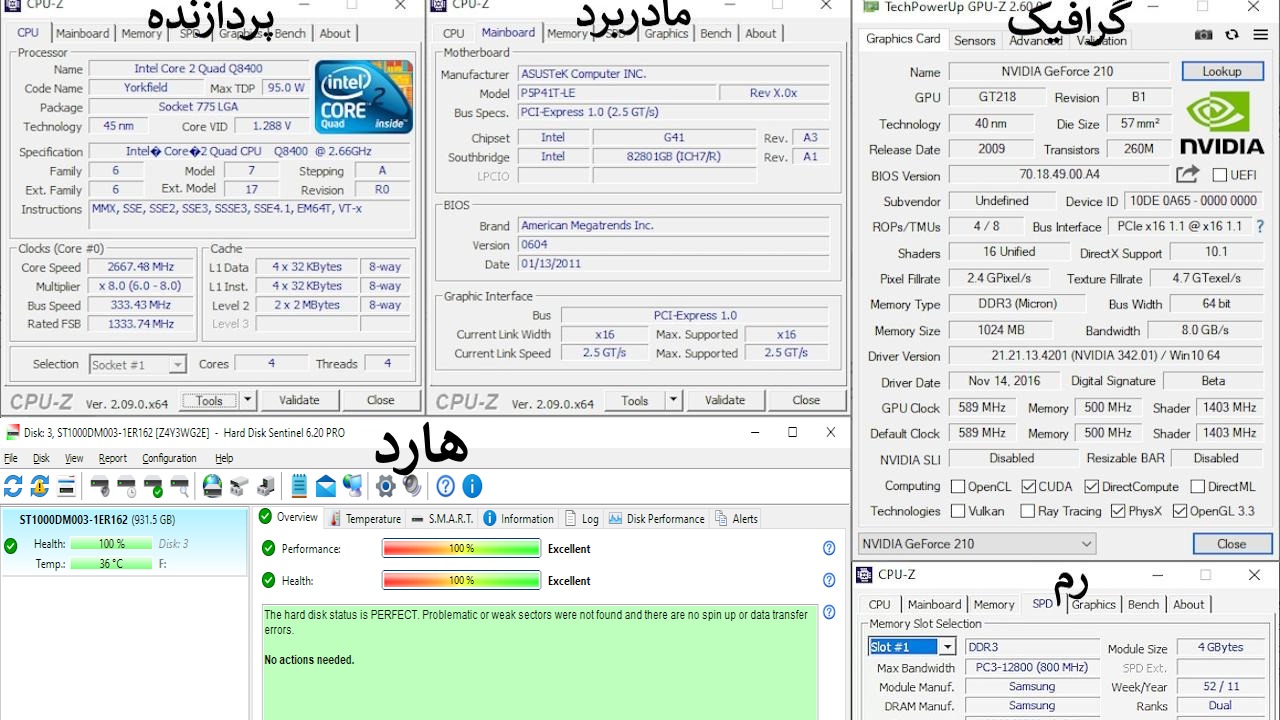The height and width of the screenshot is (720, 1280).
Task: Click the blue refresh arrows icon in Hard Disk Sentinel
Action: pos(13,487)
